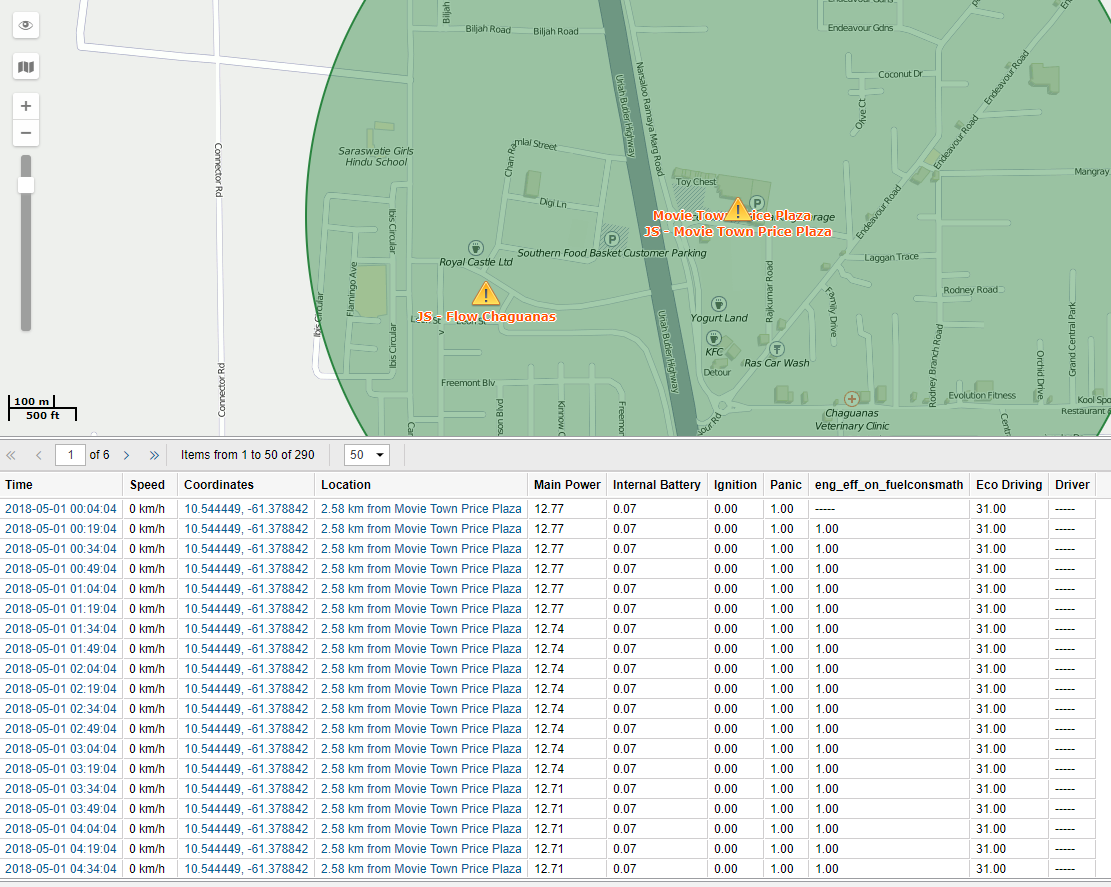Jump to the last page arrow
1111x887 pixels.
coord(154,455)
